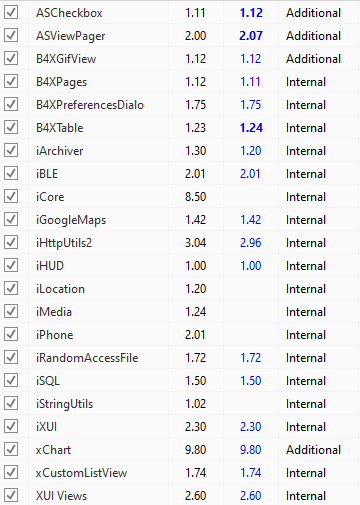Screen dimensions: 360x505
Task: Toggle the iCore checkbox
Action: pos(11,196)
